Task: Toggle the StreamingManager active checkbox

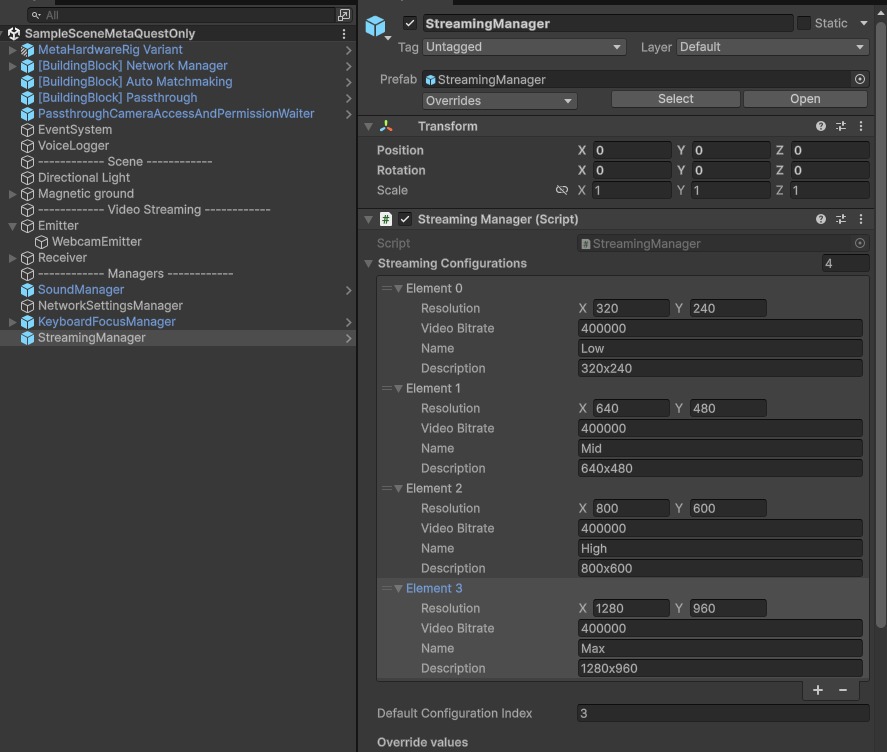Action: (410, 23)
